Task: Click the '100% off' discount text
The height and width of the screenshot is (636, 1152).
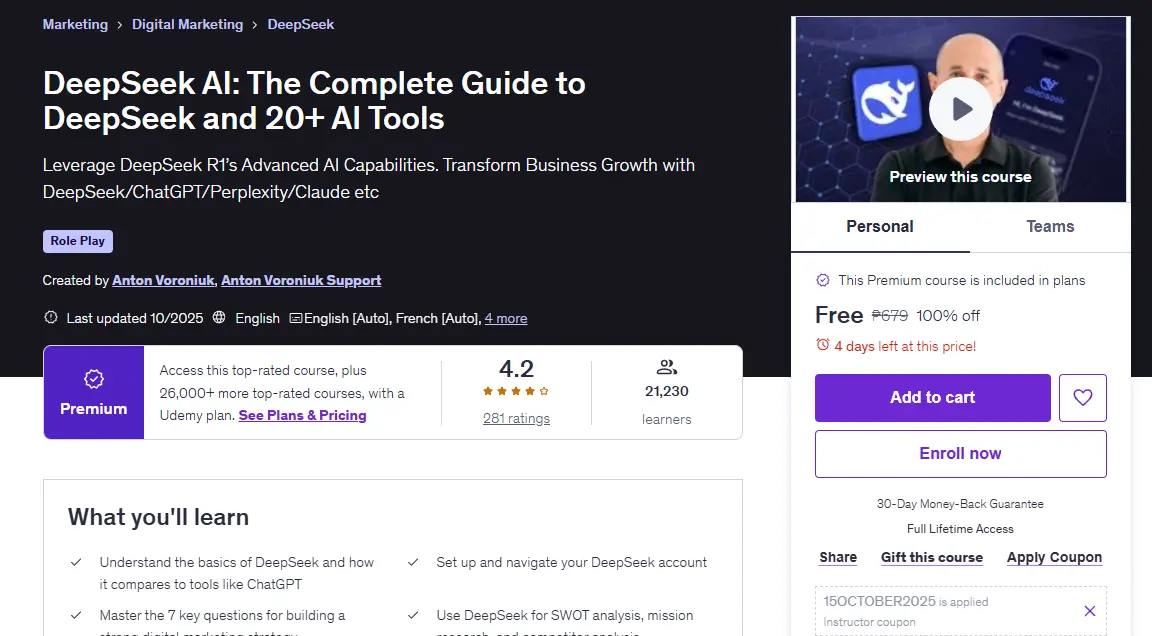Action: tap(948, 316)
